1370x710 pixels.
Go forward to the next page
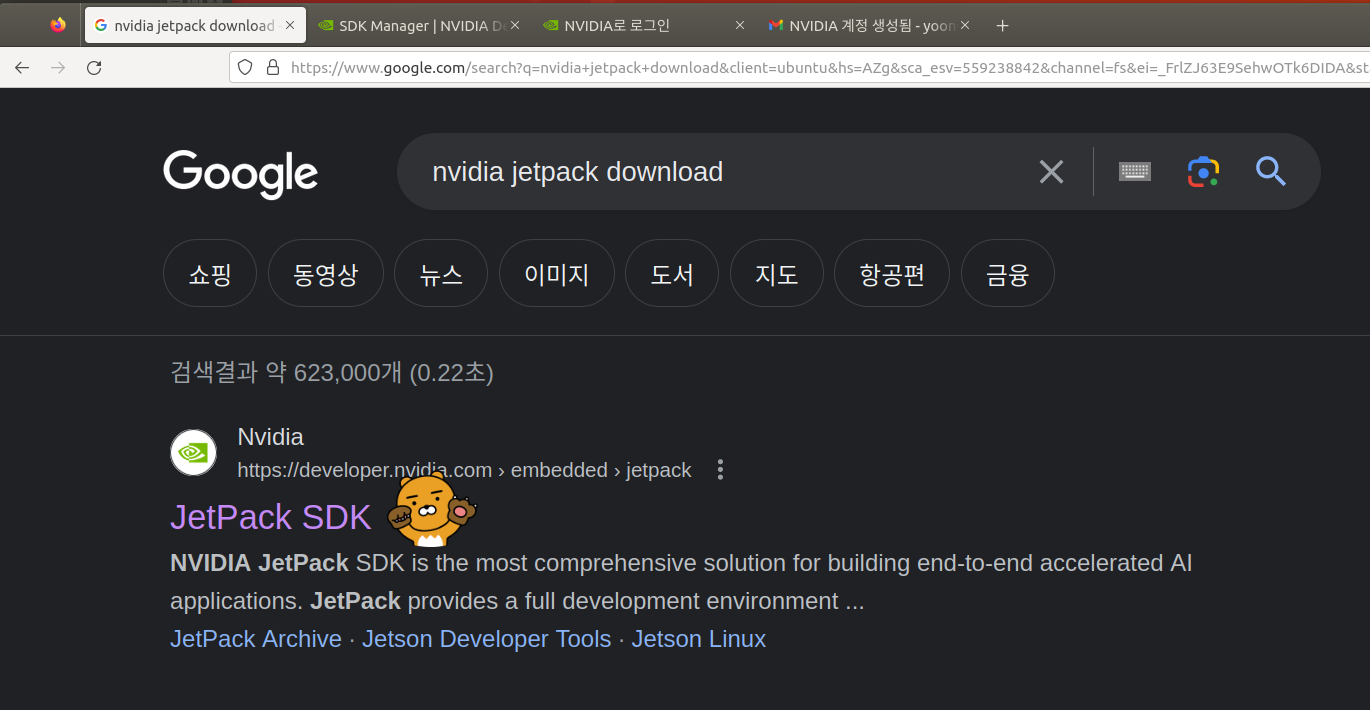click(x=58, y=68)
